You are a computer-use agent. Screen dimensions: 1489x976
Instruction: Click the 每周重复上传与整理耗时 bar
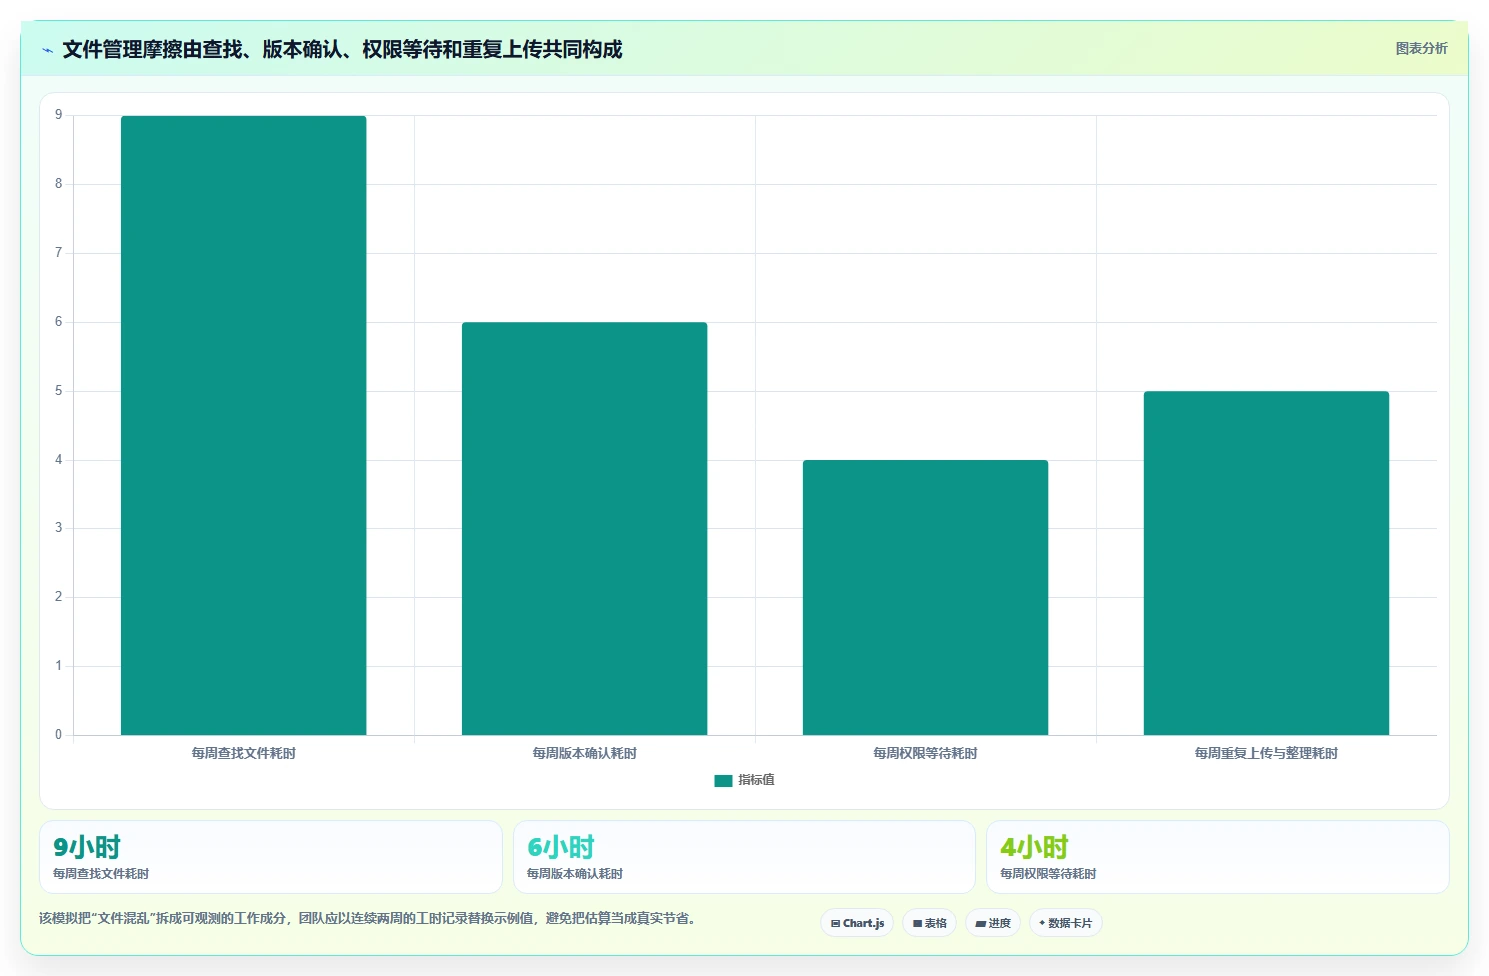pos(1266,563)
